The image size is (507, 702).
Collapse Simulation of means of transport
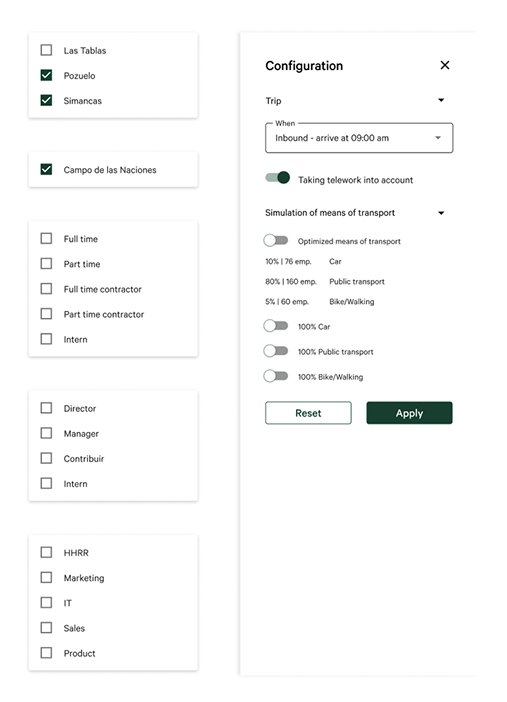pyautogui.click(x=441, y=213)
